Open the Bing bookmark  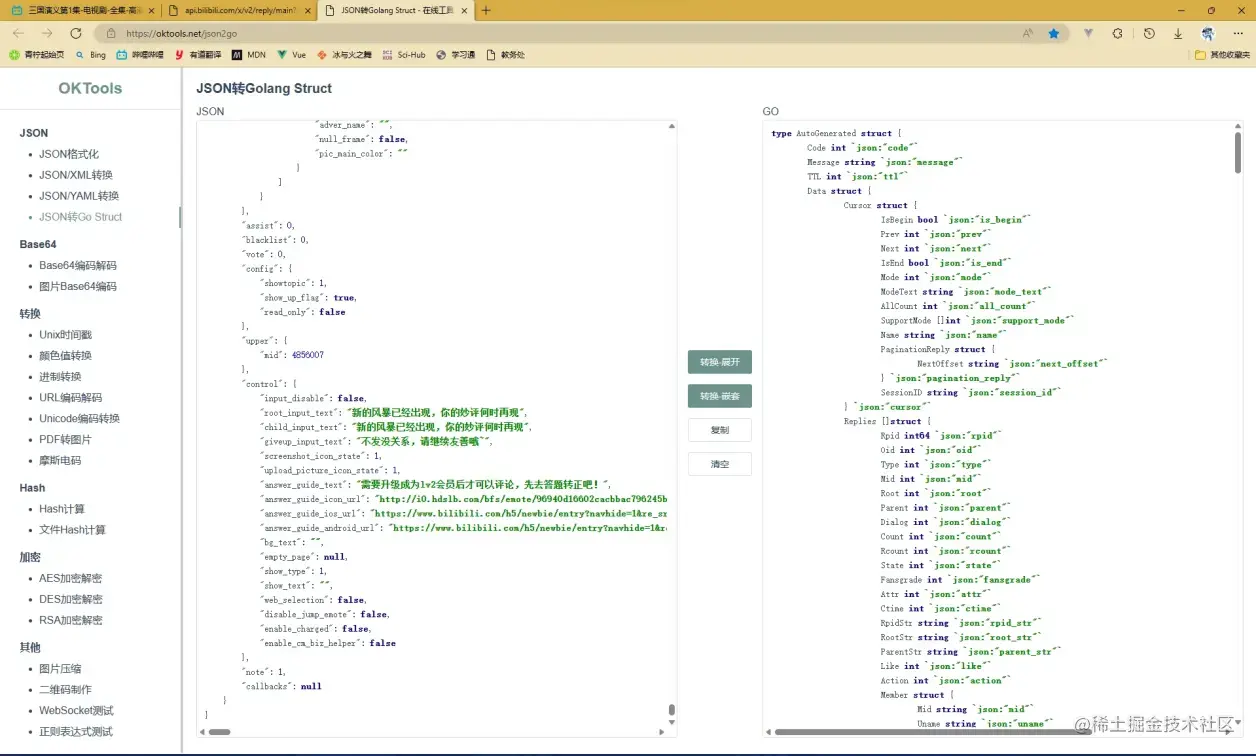tap(90, 55)
